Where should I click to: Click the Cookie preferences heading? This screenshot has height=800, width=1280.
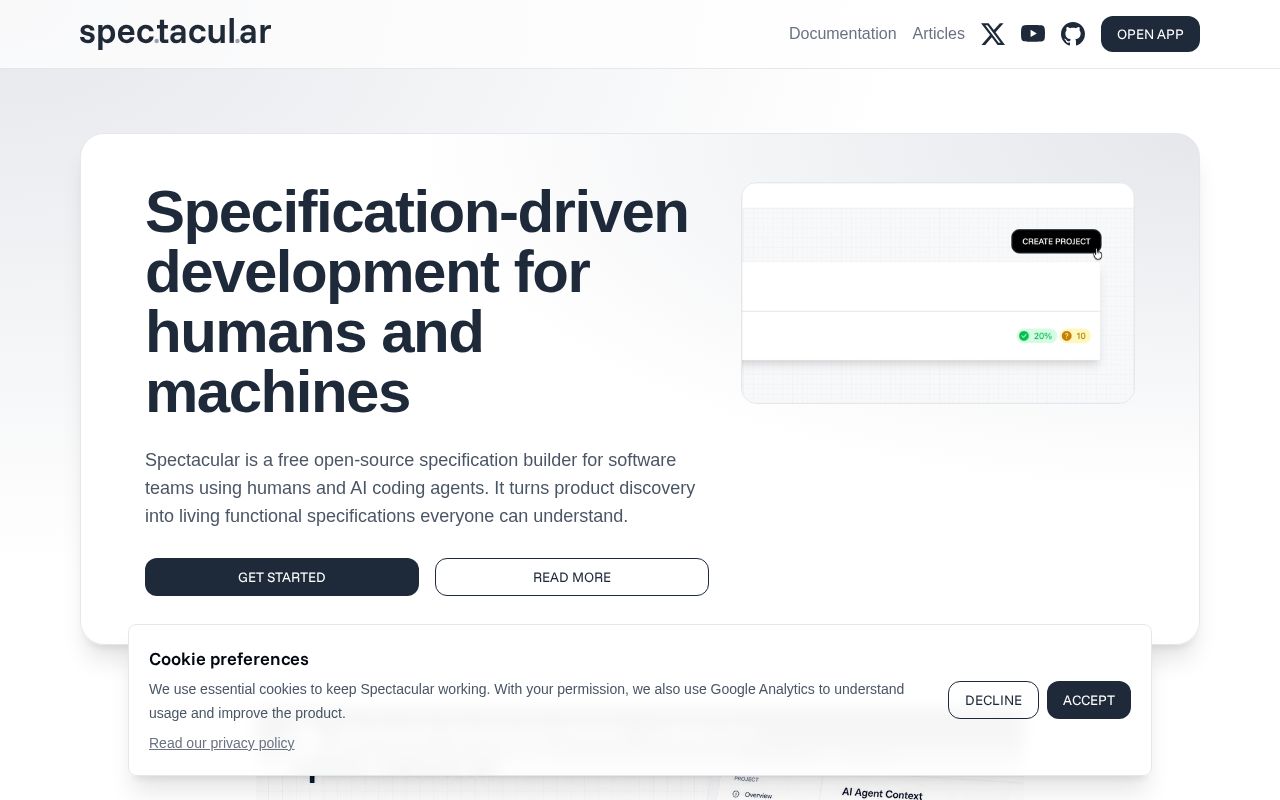[229, 659]
